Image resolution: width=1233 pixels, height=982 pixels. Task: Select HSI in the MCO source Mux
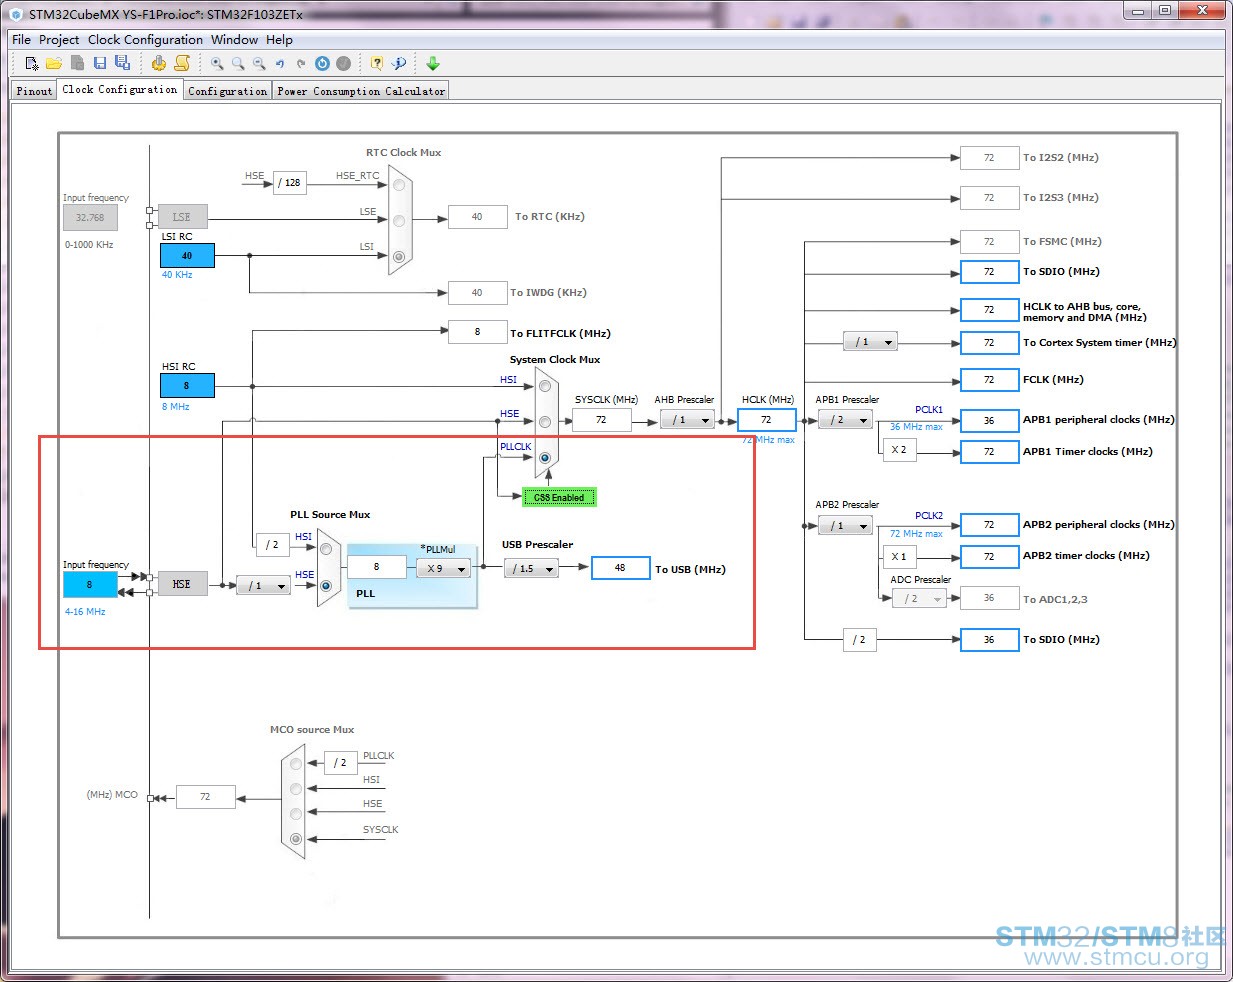pos(296,789)
